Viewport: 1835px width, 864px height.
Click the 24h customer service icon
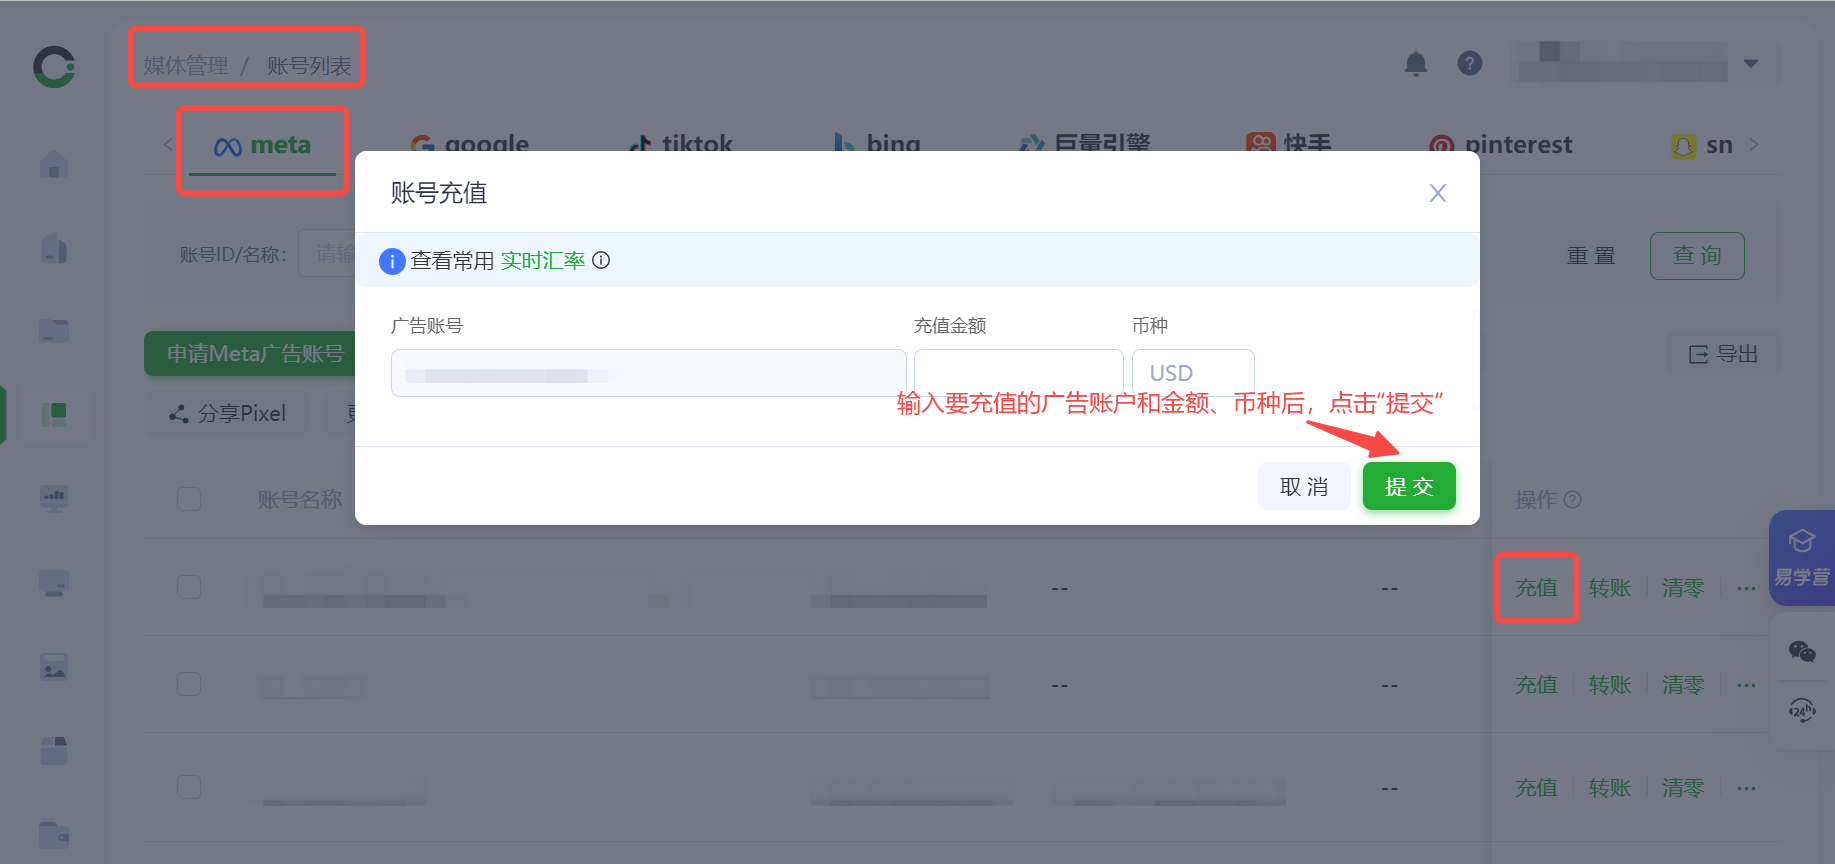[1801, 711]
